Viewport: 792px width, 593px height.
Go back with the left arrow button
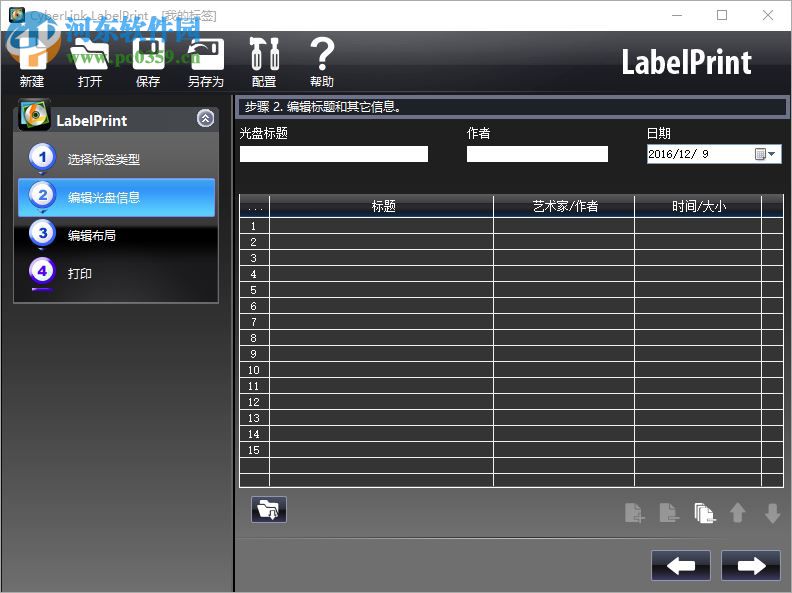[x=681, y=566]
